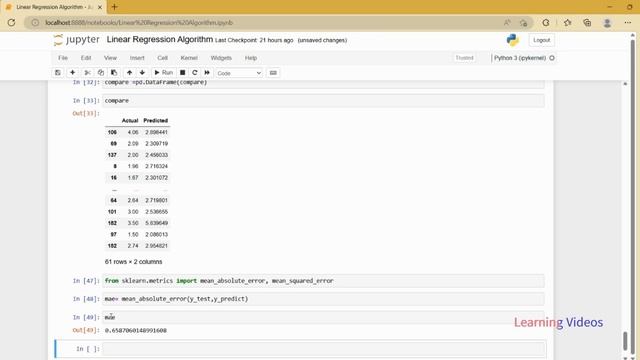Image resolution: width=640 pixels, height=360 pixels.
Task: Paste cells below icon
Action: click(x=114, y=73)
